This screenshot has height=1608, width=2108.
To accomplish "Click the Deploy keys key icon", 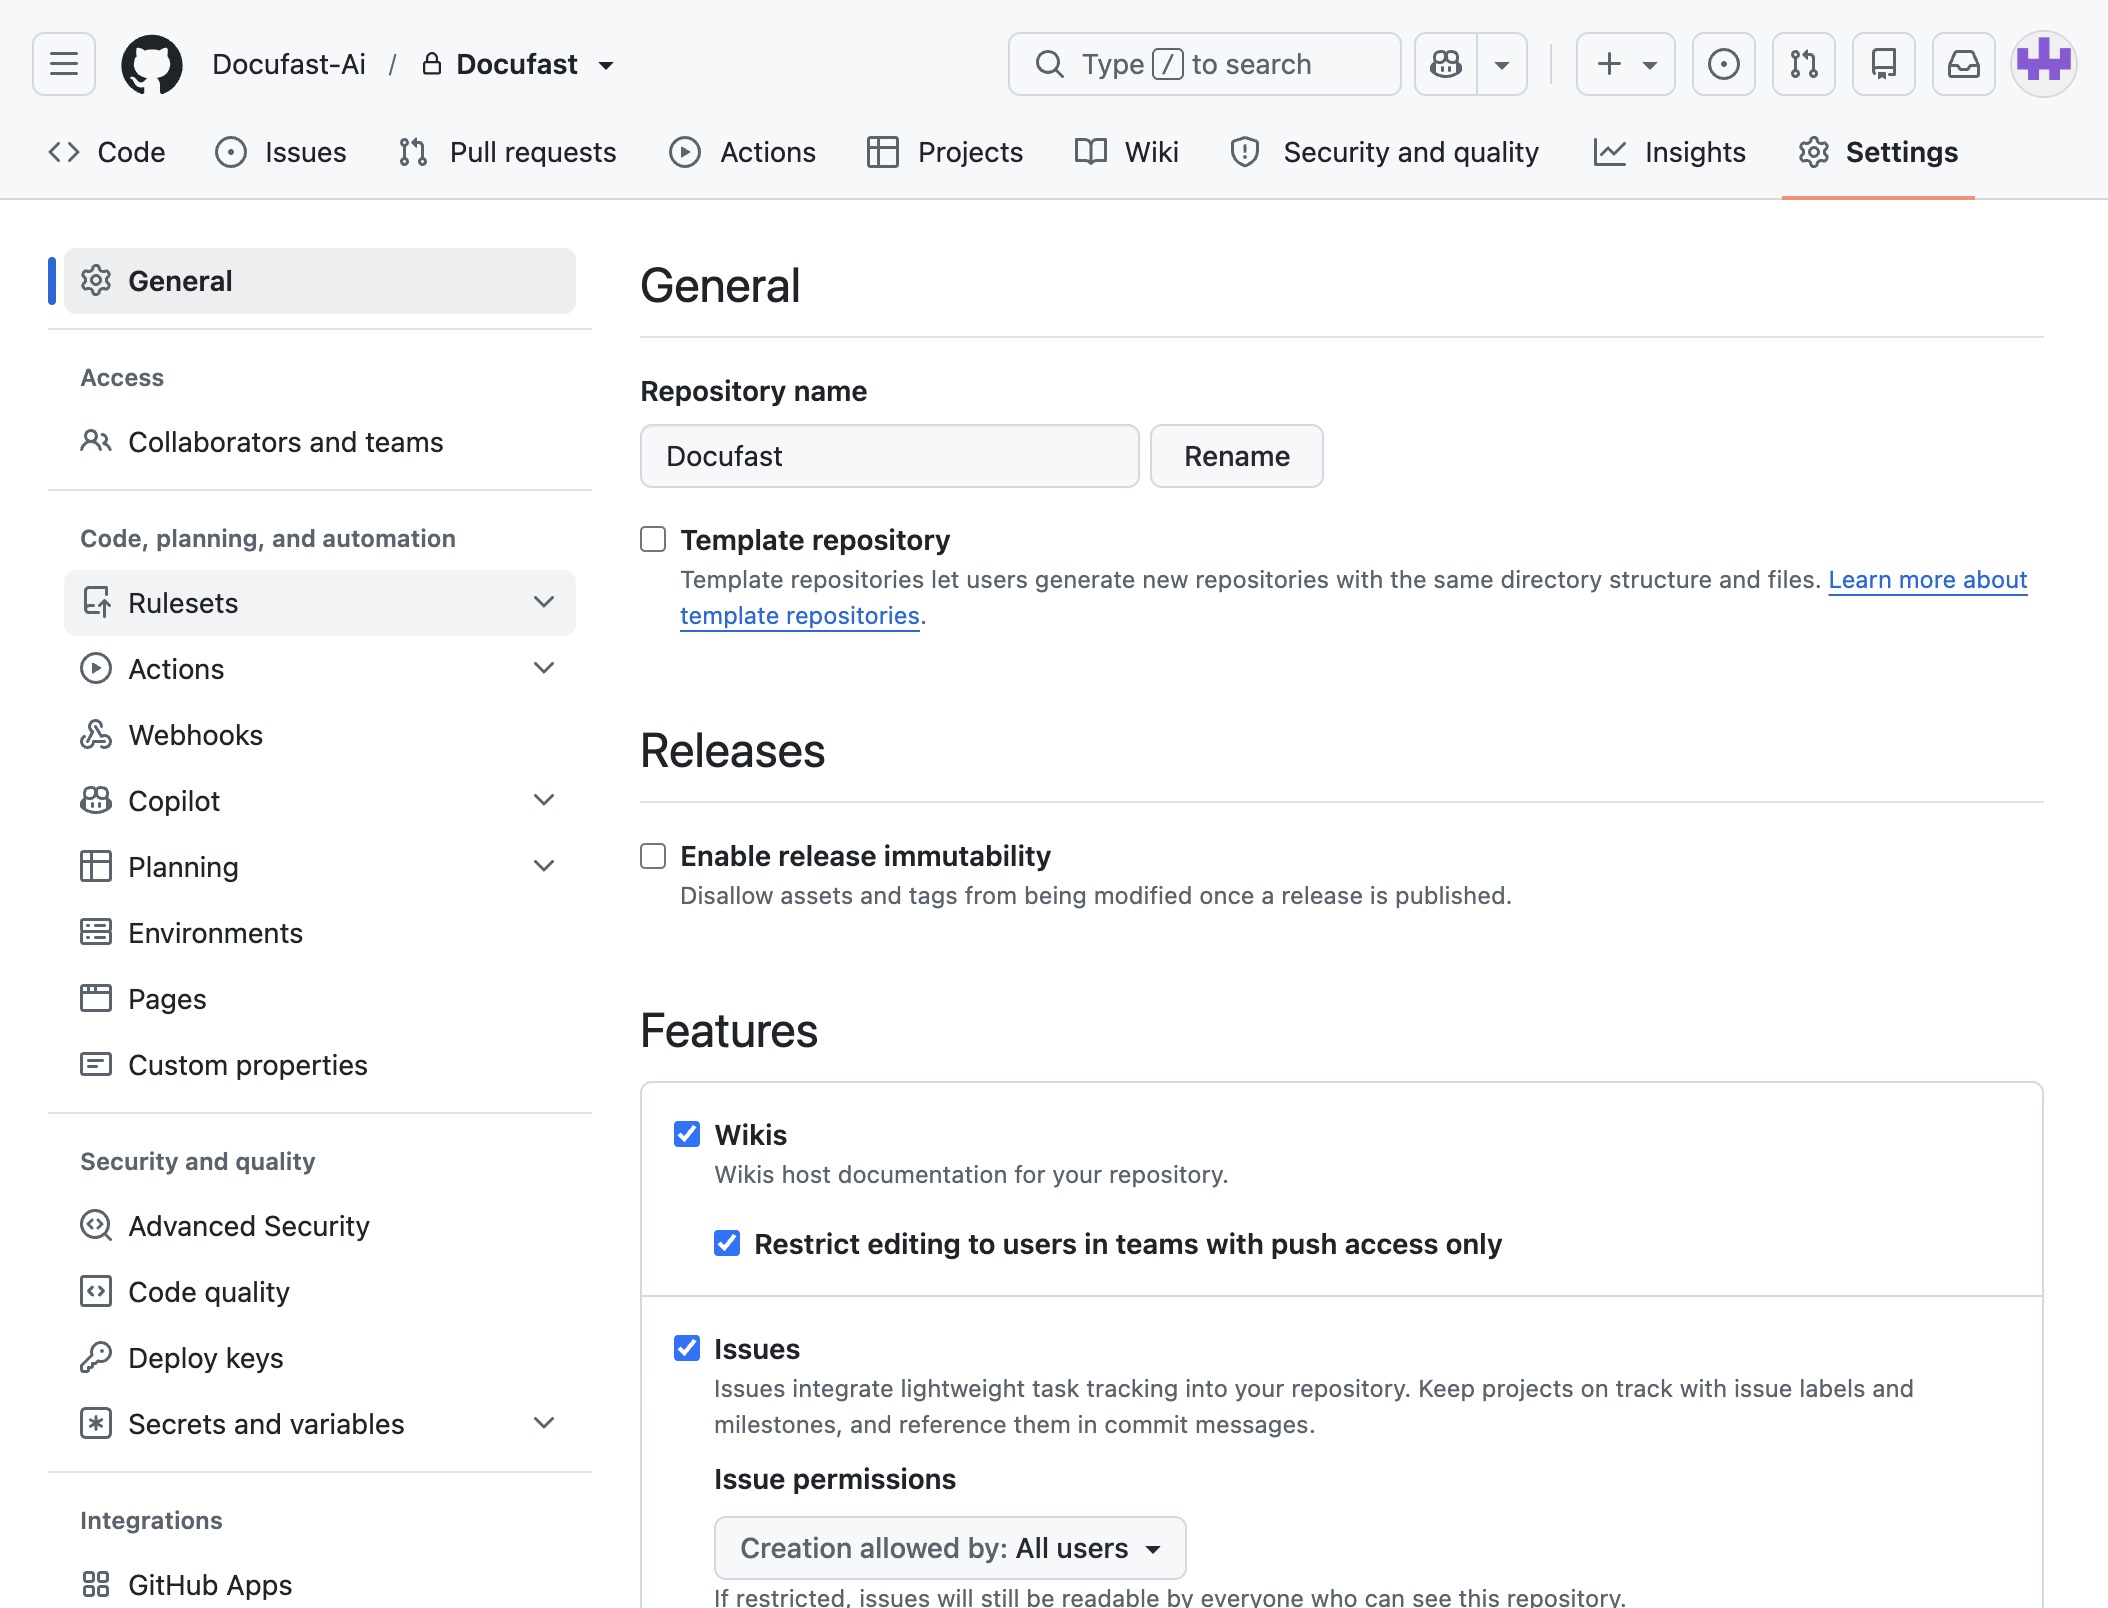I will click(x=96, y=1358).
